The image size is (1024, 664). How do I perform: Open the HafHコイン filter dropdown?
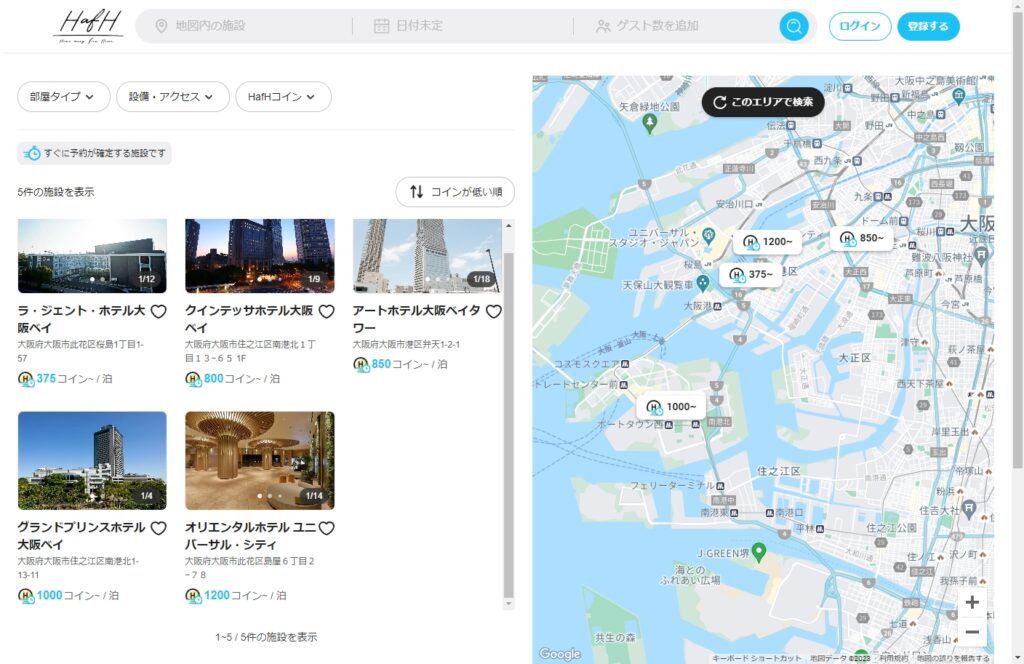click(283, 97)
